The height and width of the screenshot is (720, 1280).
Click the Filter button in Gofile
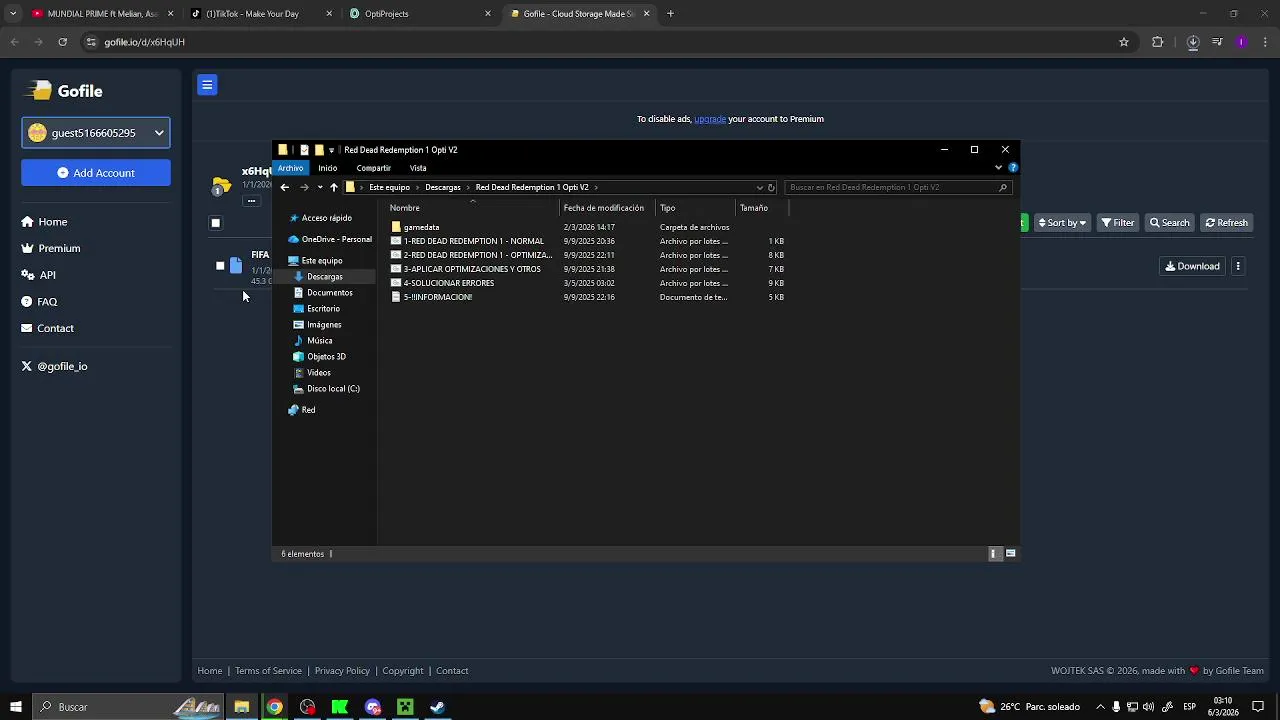pyautogui.click(x=1118, y=223)
